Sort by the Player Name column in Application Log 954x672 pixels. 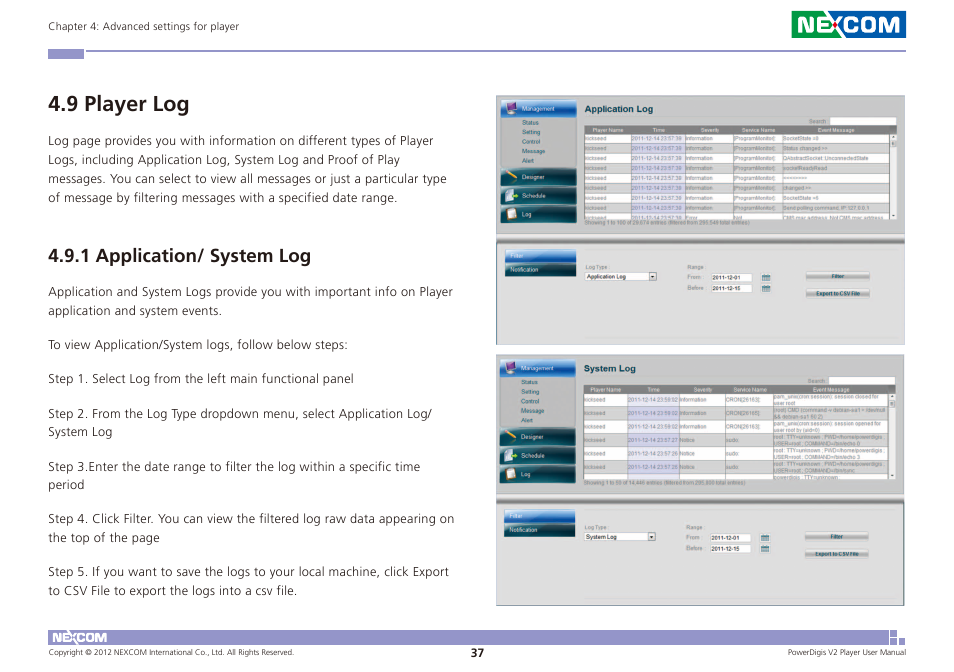(608, 130)
